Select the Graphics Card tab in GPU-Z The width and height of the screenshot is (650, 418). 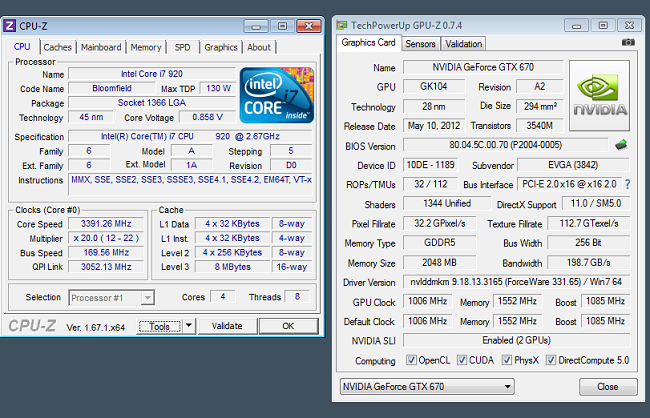(x=369, y=43)
